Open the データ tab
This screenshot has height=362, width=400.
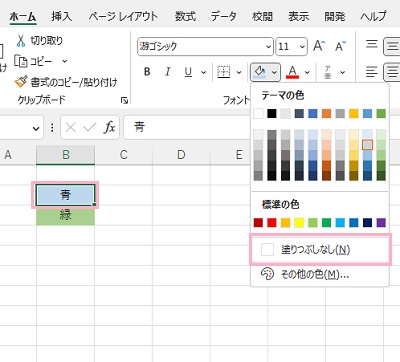(224, 16)
